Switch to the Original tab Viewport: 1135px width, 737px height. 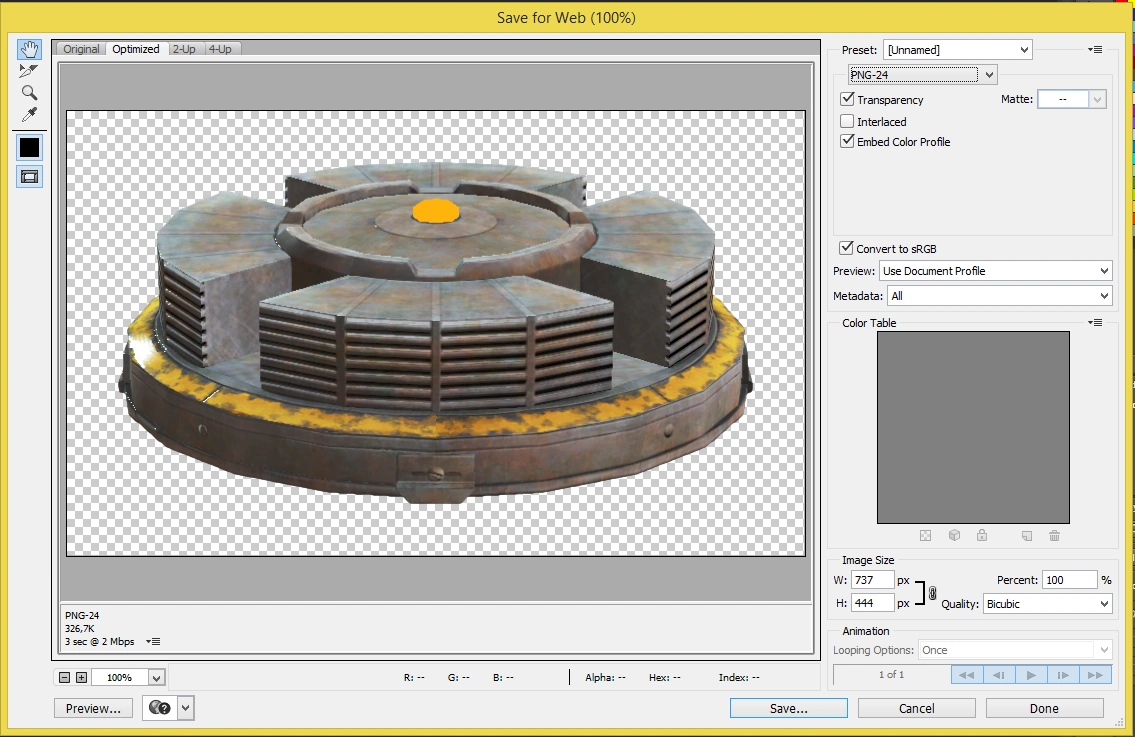pos(82,49)
